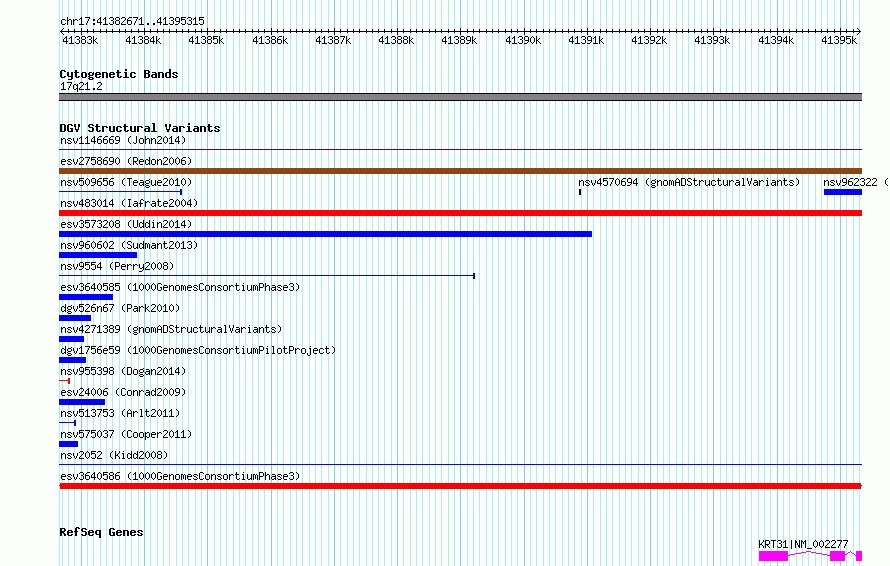Click the blue dgv1756e59 variant bar
This screenshot has height=566, width=890.
73,360
